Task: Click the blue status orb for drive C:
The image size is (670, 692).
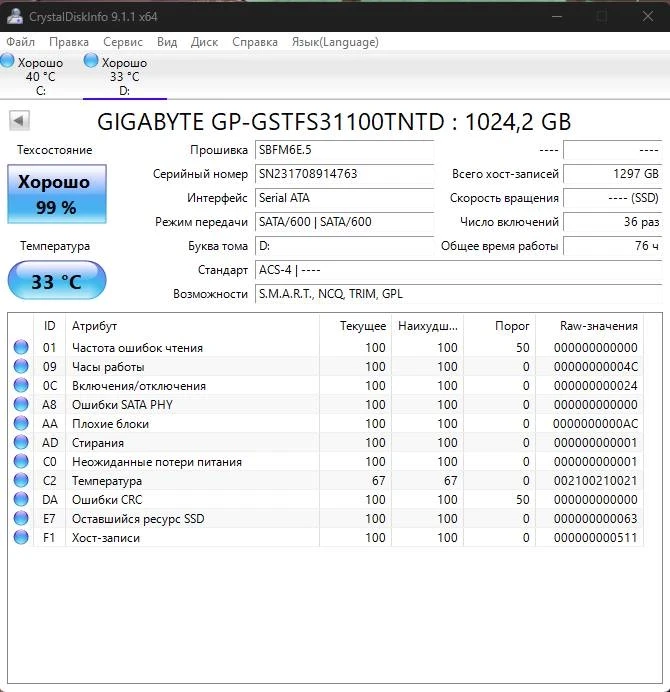Action: pyautogui.click(x=7, y=60)
